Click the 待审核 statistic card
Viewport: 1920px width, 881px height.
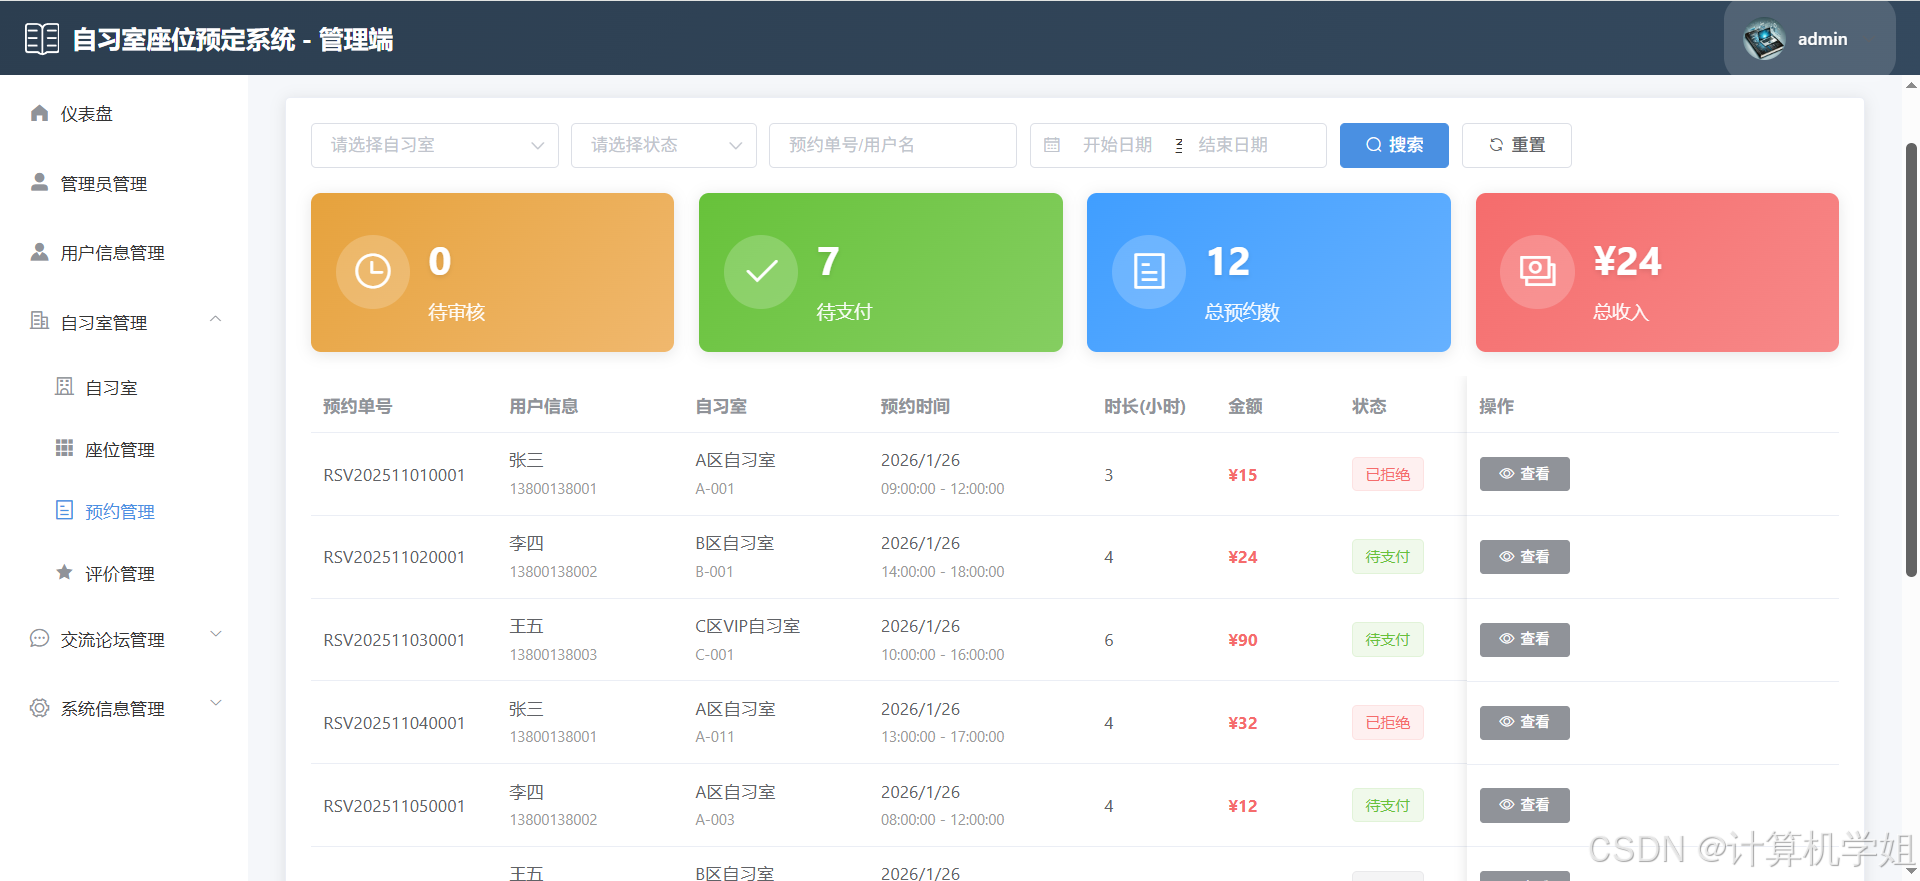coord(492,272)
